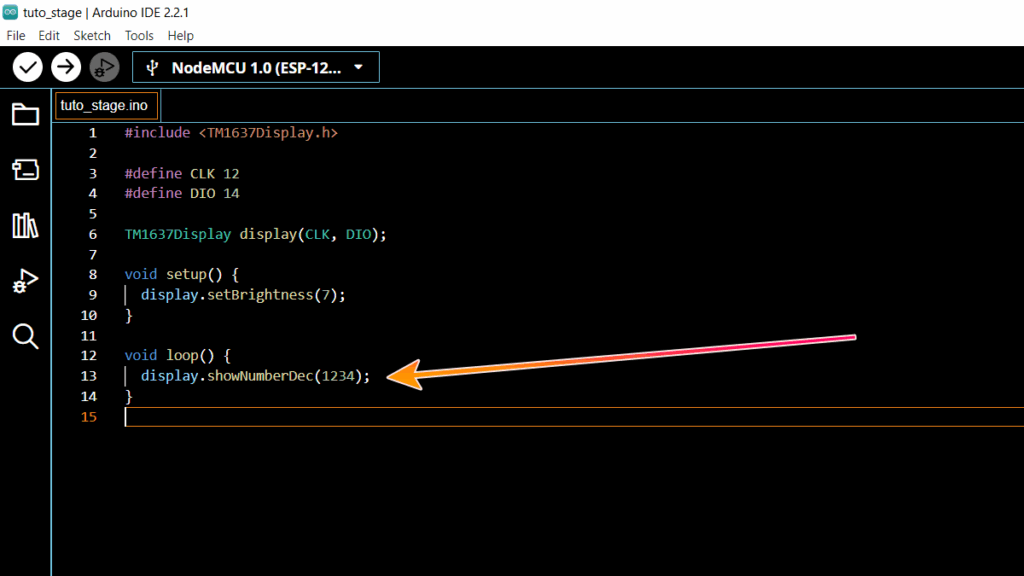This screenshot has height=576, width=1024.
Task: Open the Boards Manager sidebar icon
Action: click(25, 170)
